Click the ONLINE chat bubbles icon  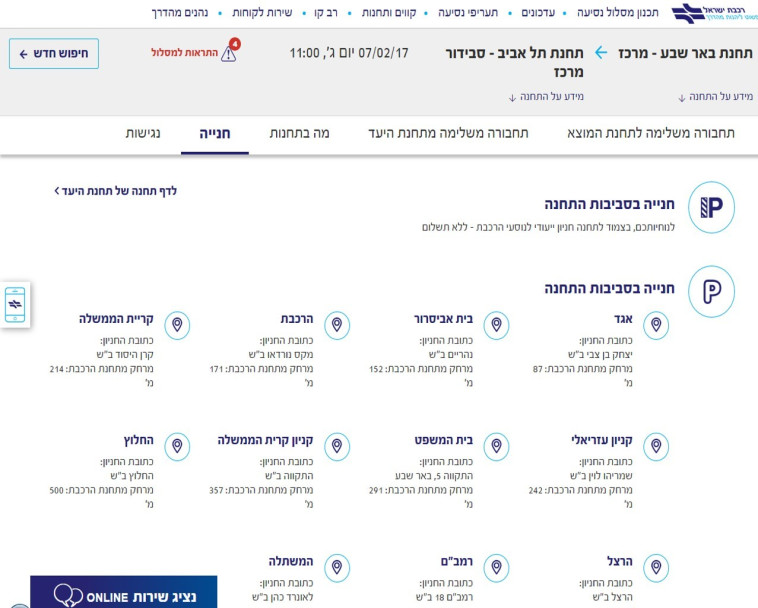[68, 595]
